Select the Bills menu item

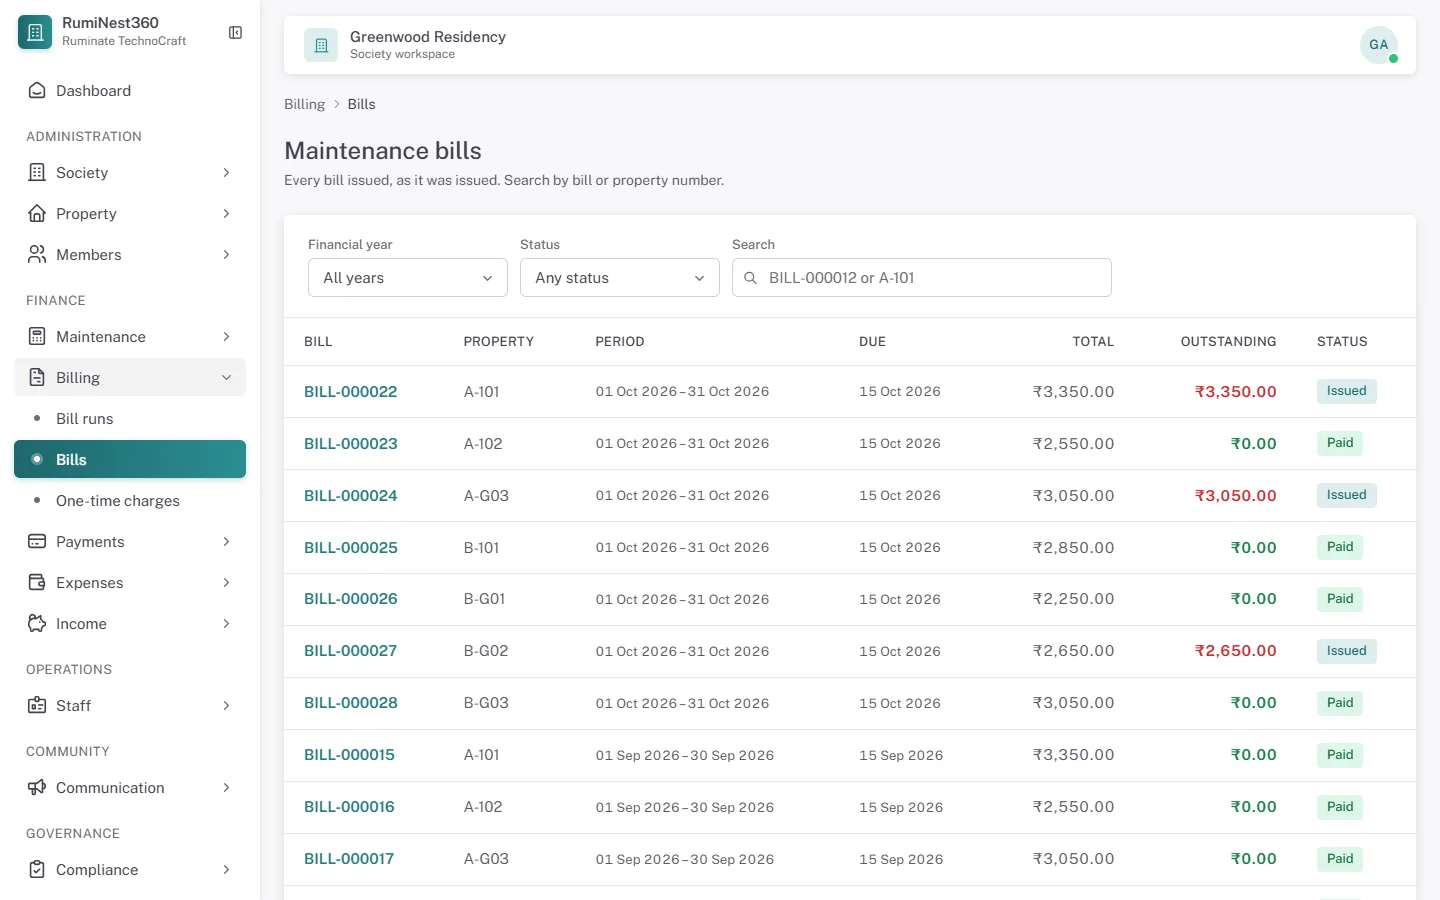pos(130,460)
